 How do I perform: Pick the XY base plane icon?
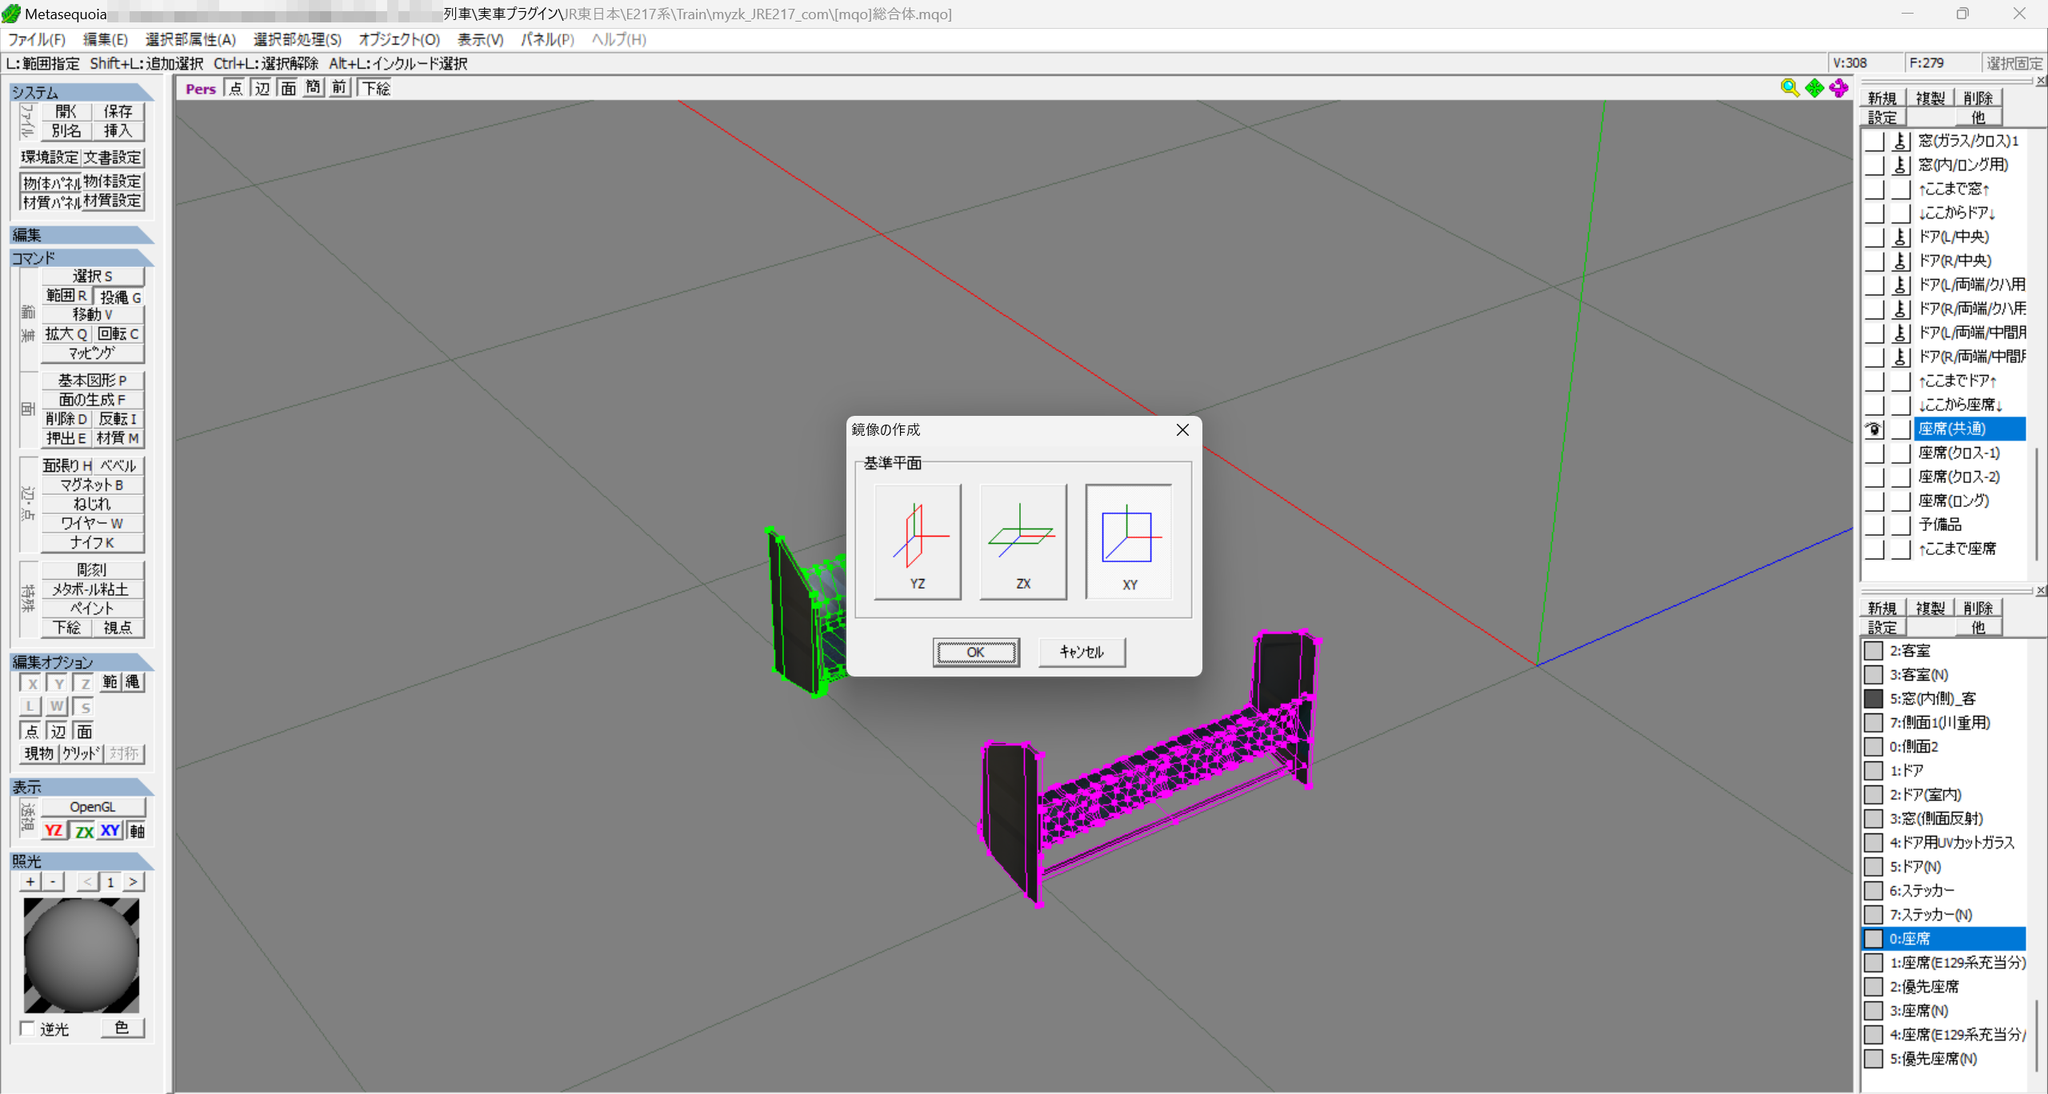(x=1129, y=542)
